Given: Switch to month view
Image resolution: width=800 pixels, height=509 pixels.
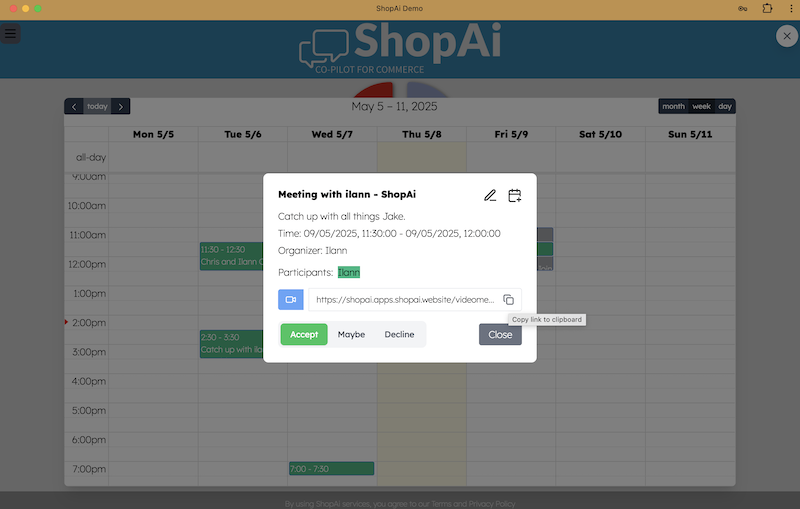Looking at the screenshot, I should [x=673, y=107].
